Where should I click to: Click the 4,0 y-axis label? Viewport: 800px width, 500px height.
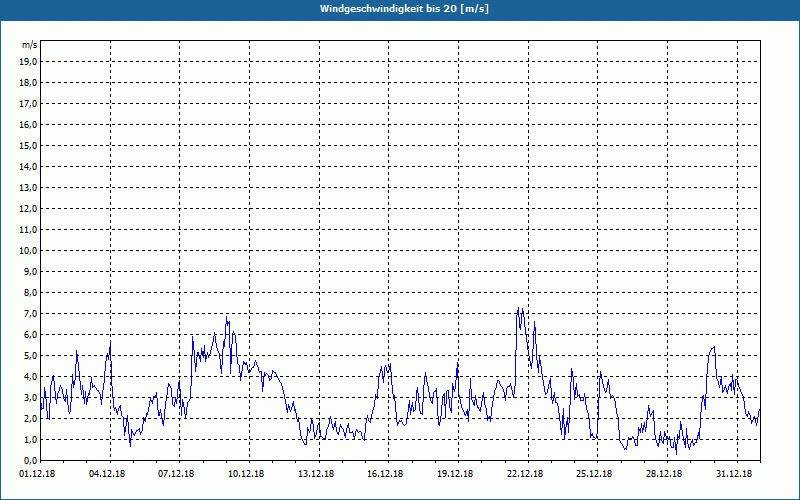(x=30, y=376)
